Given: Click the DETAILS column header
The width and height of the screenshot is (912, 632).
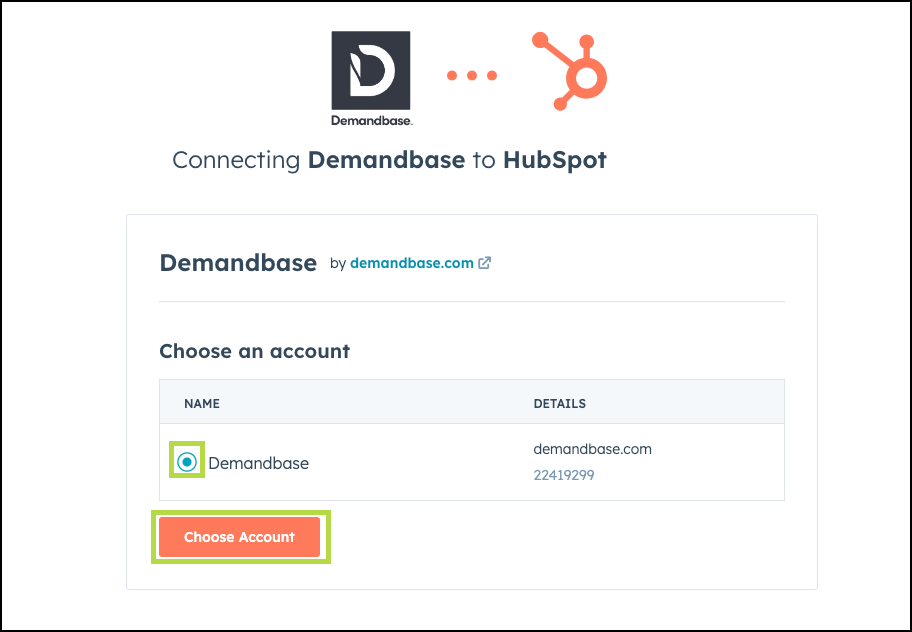Looking at the screenshot, I should 560,404.
